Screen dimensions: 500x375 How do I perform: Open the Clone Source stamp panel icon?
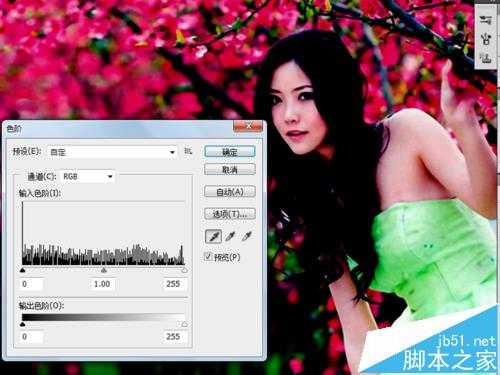pyautogui.click(x=486, y=58)
